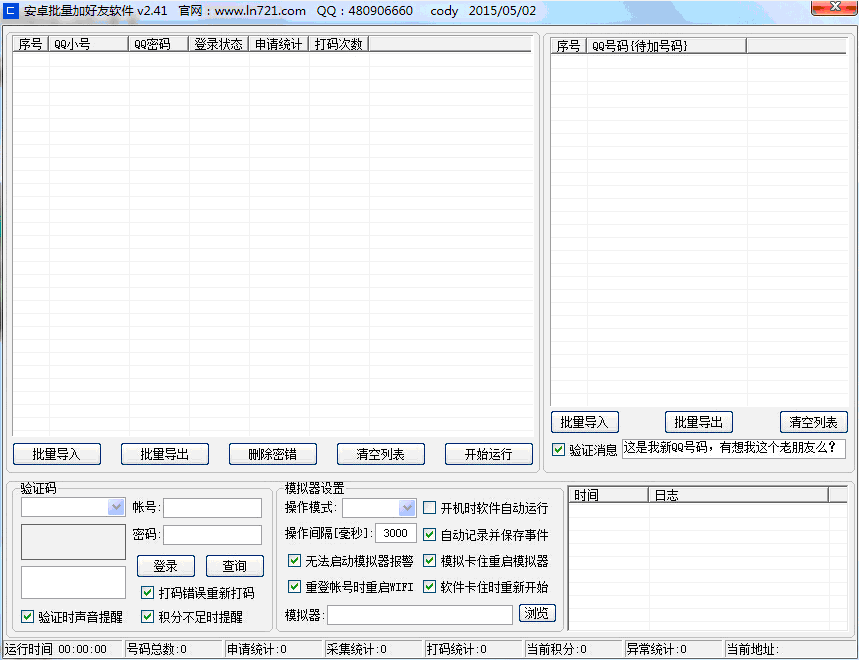Click the 验证消息 text field
The image size is (859, 660).
(x=734, y=449)
